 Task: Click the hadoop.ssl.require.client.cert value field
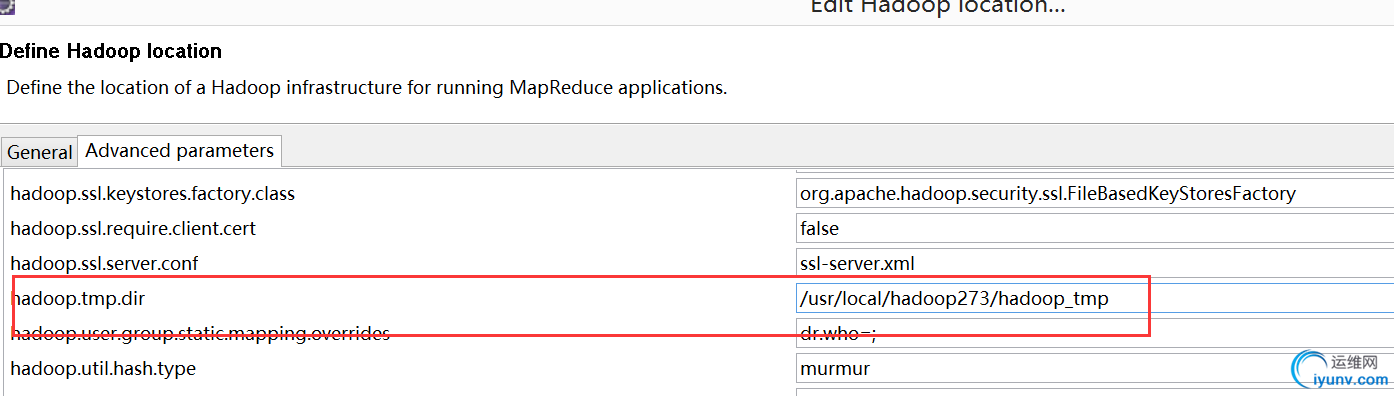(x=1095, y=229)
